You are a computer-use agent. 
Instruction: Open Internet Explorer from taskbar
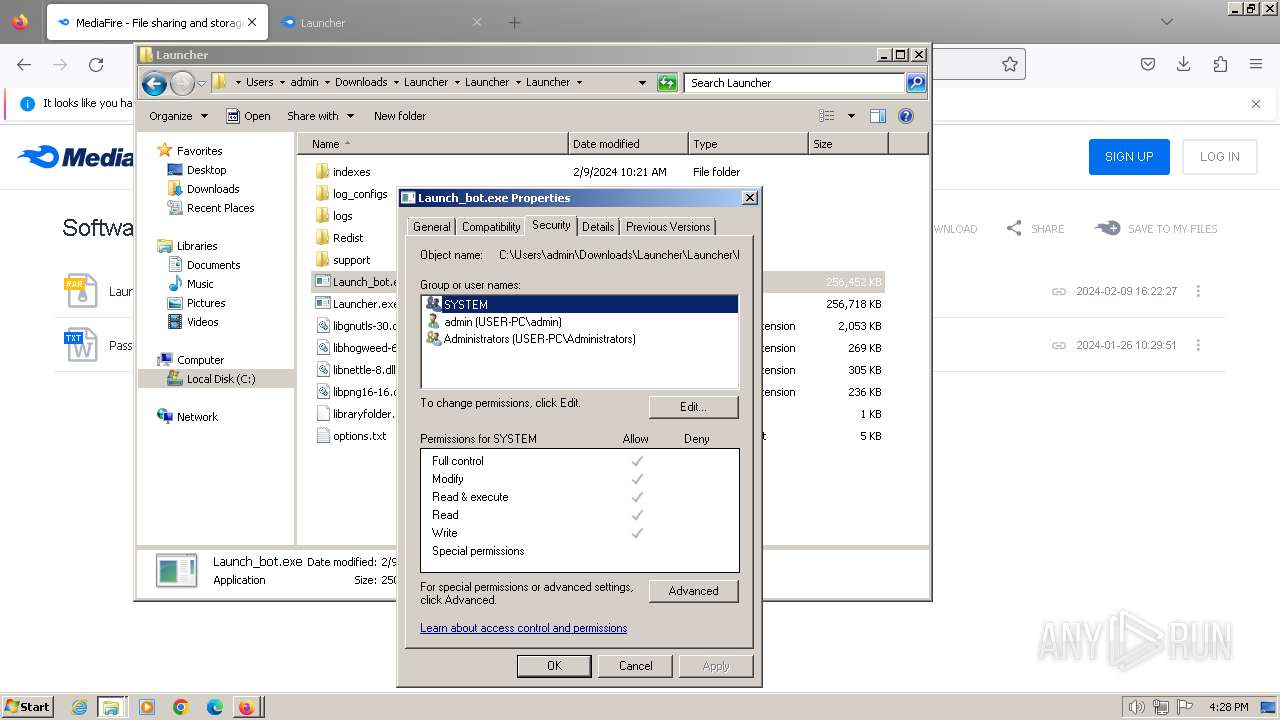79,707
